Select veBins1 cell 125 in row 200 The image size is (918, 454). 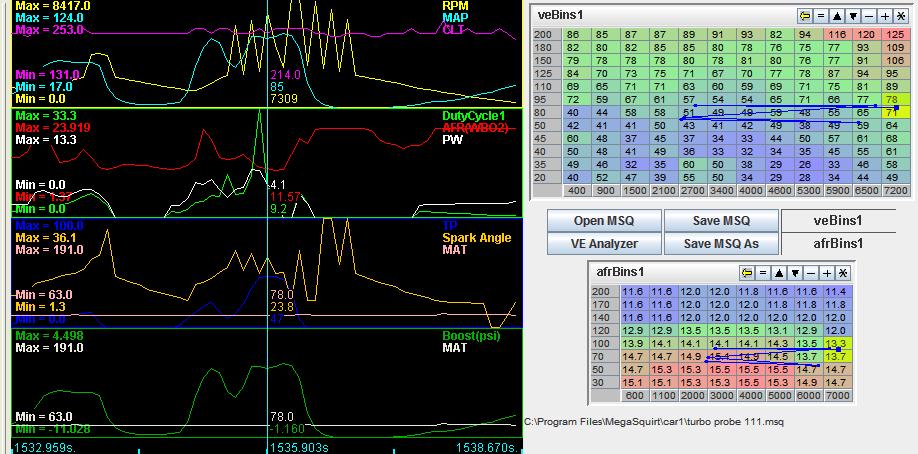[x=895, y=35]
